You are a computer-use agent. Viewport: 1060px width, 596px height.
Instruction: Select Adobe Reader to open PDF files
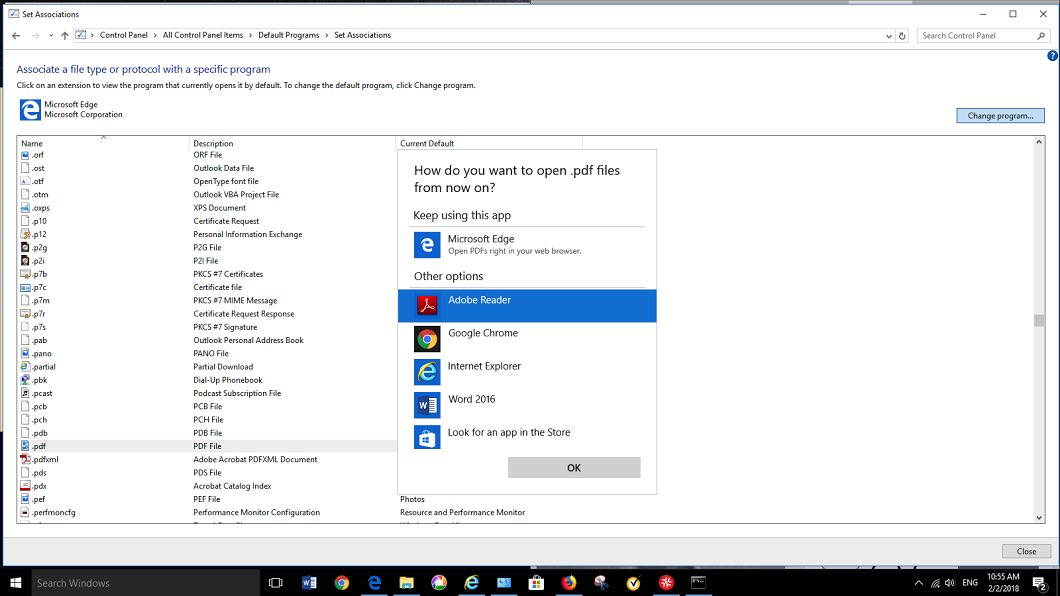pos(526,305)
